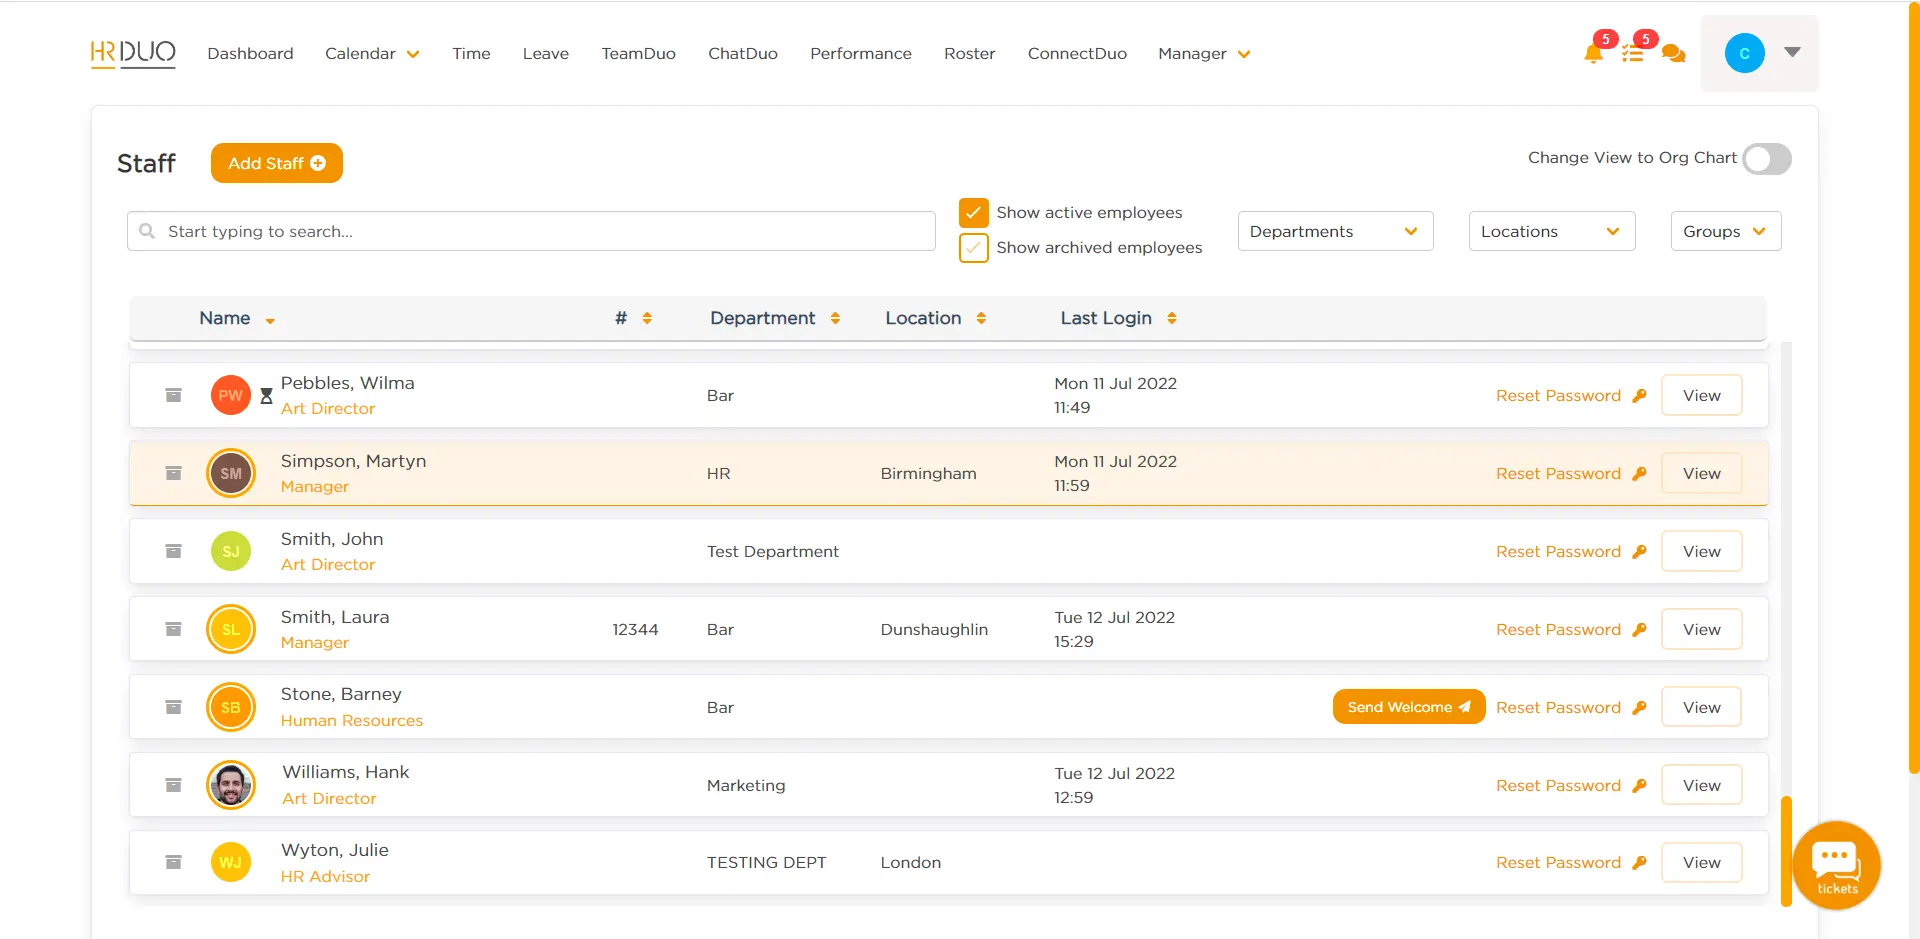
Task: Switch the Org Chart view toggle
Action: [1766, 159]
